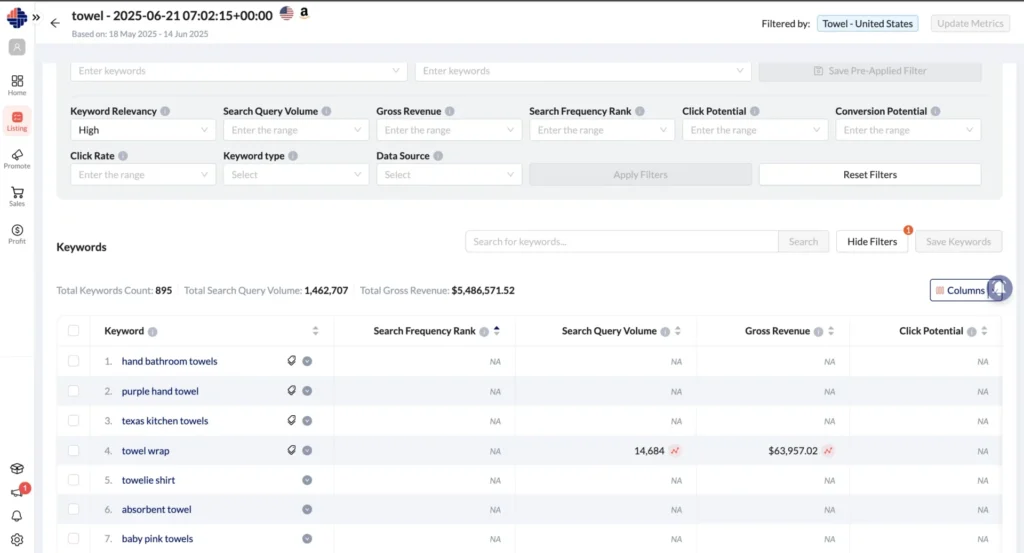Open Search Frequency Rank range dropdown
Image resolution: width=1024 pixels, height=553 pixels.
[601, 130]
